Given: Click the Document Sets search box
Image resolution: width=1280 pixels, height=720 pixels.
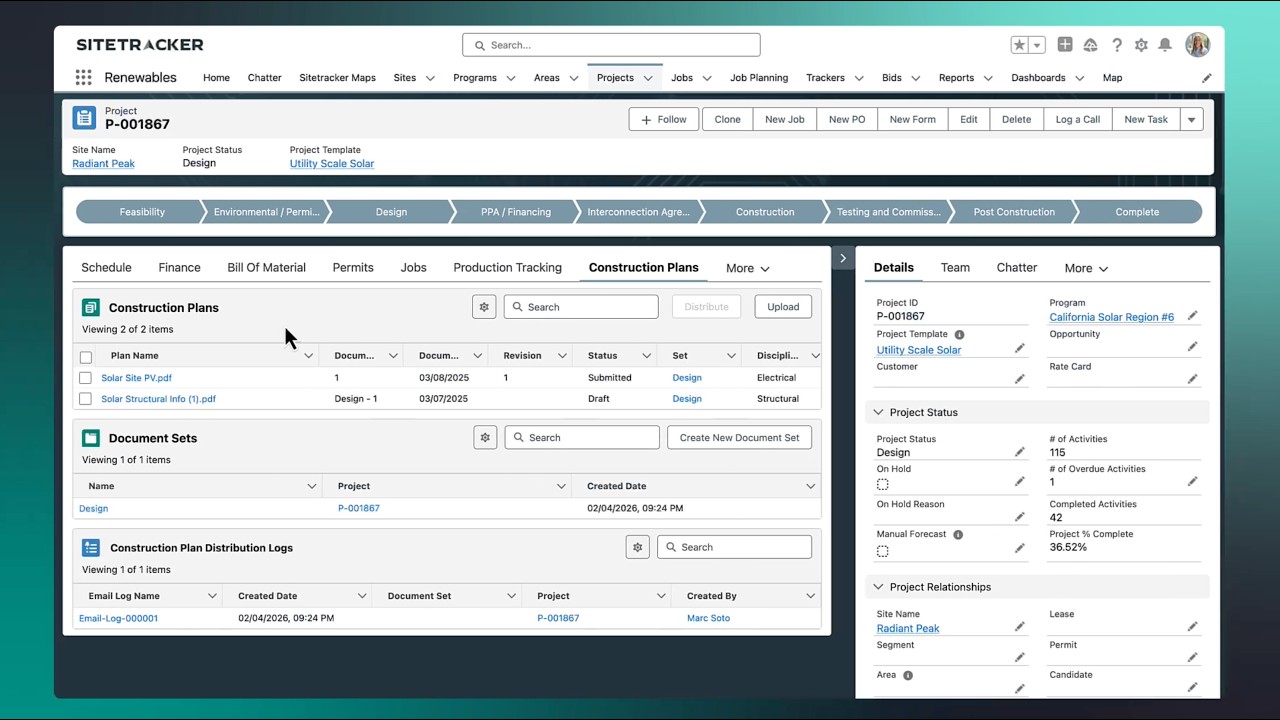Looking at the screenshot, I should coord(582,437).
